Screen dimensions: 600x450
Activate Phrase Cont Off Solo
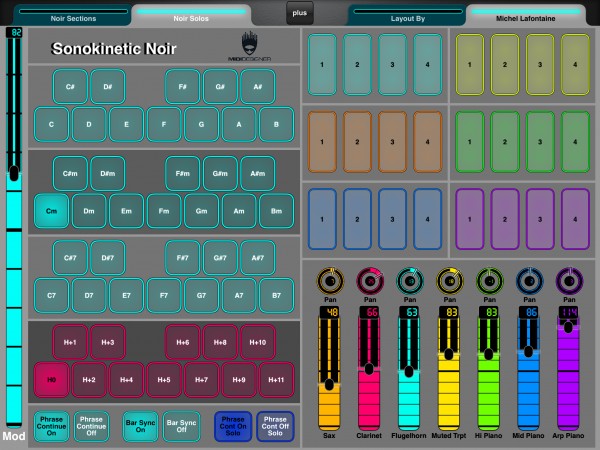(275, 426)
